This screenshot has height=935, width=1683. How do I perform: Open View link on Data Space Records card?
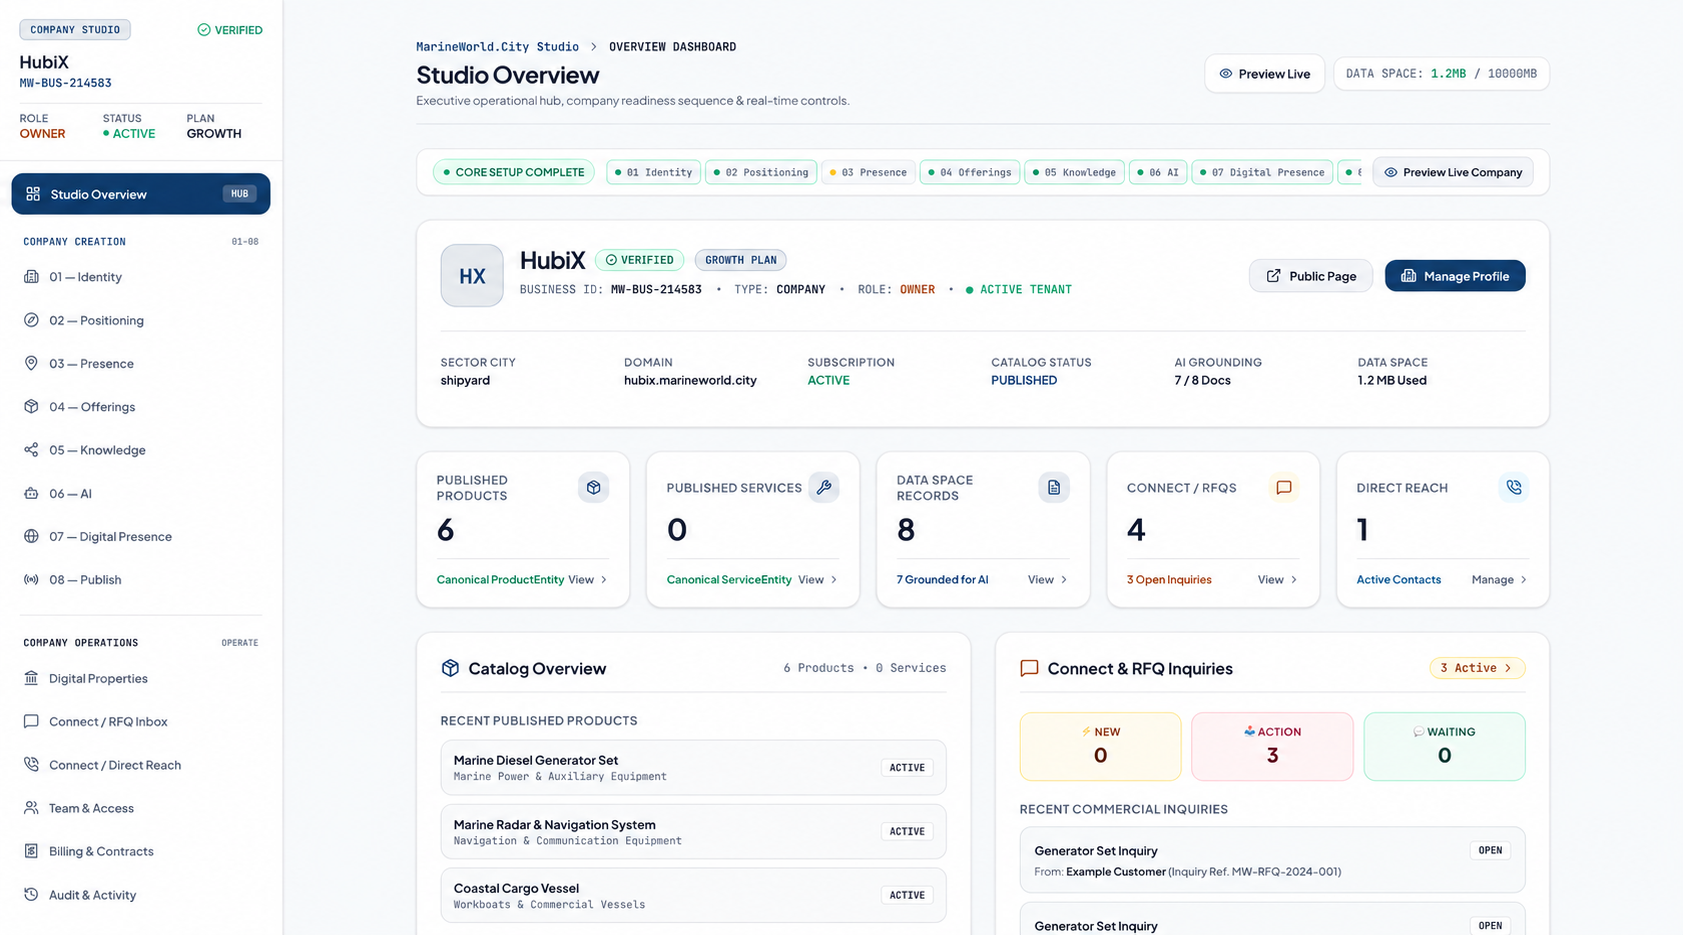click(x=1048, y=580)
